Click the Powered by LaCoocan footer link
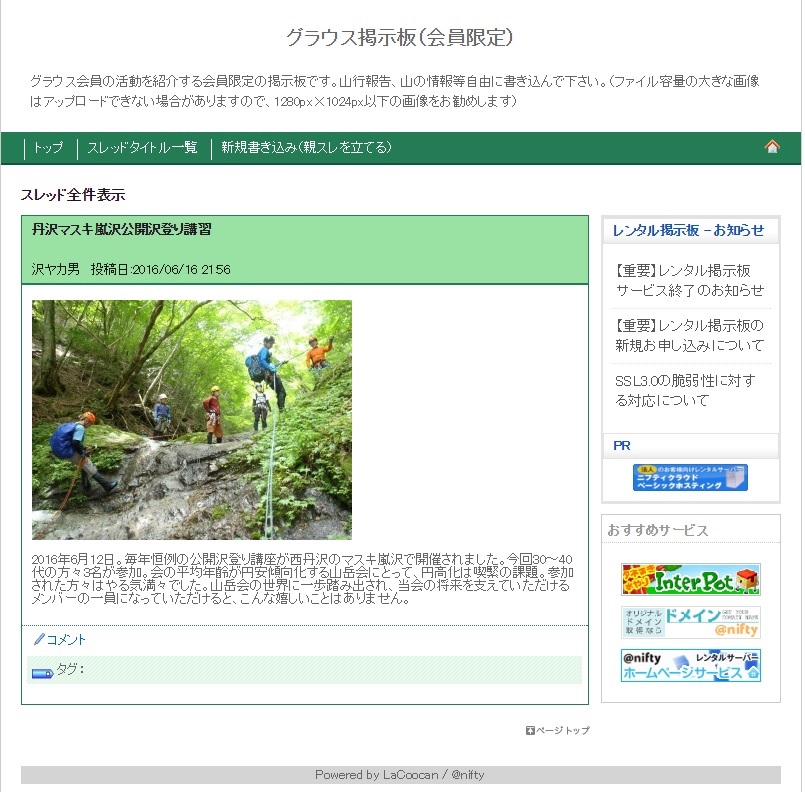805x792 pixels. [x=400, y=775]
